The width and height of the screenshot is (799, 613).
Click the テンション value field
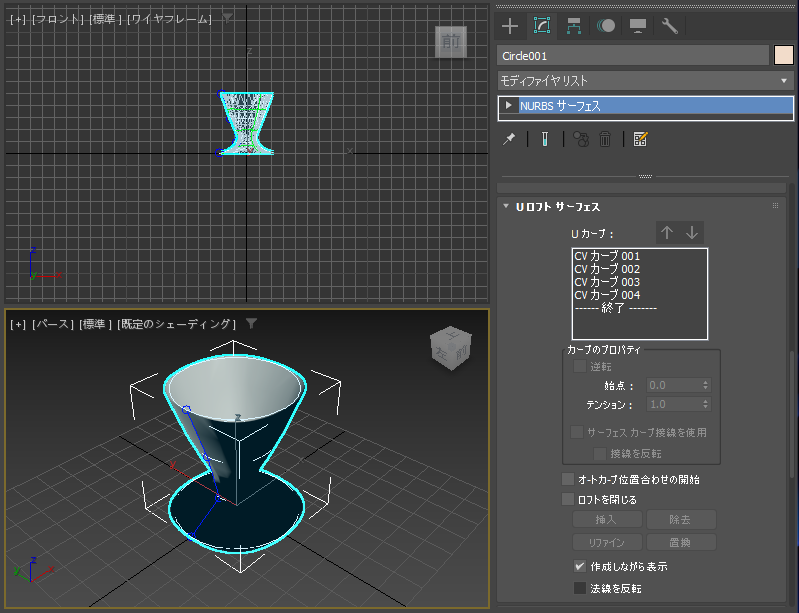(674, 405)
